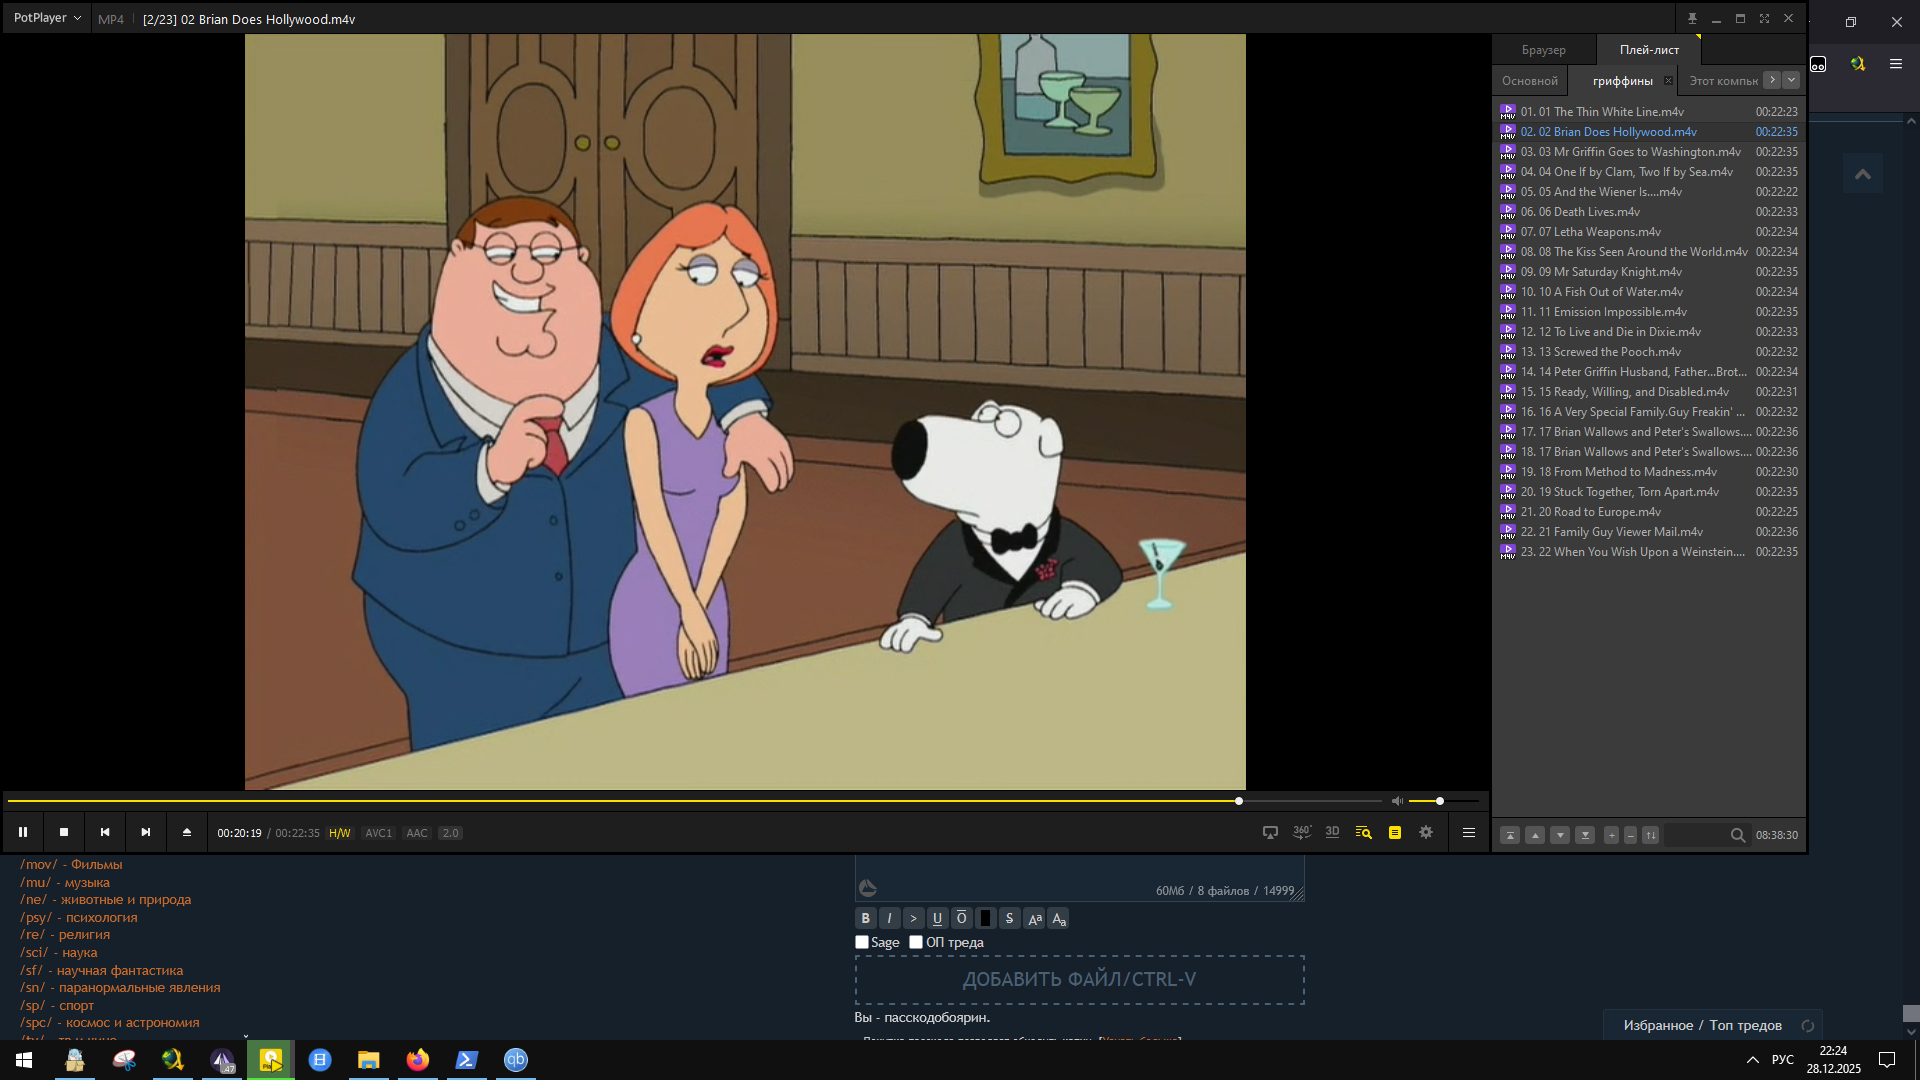1920x1080 pixels.
Task: Skip to next track button
Action: click(x=146, y=832)
